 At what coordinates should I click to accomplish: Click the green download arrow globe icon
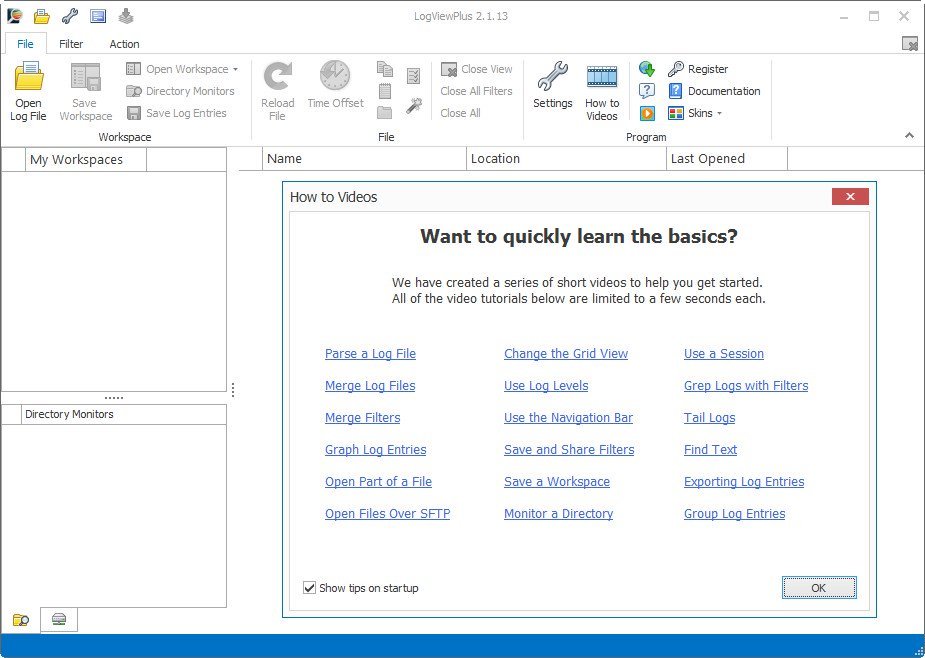pos(647,69)
